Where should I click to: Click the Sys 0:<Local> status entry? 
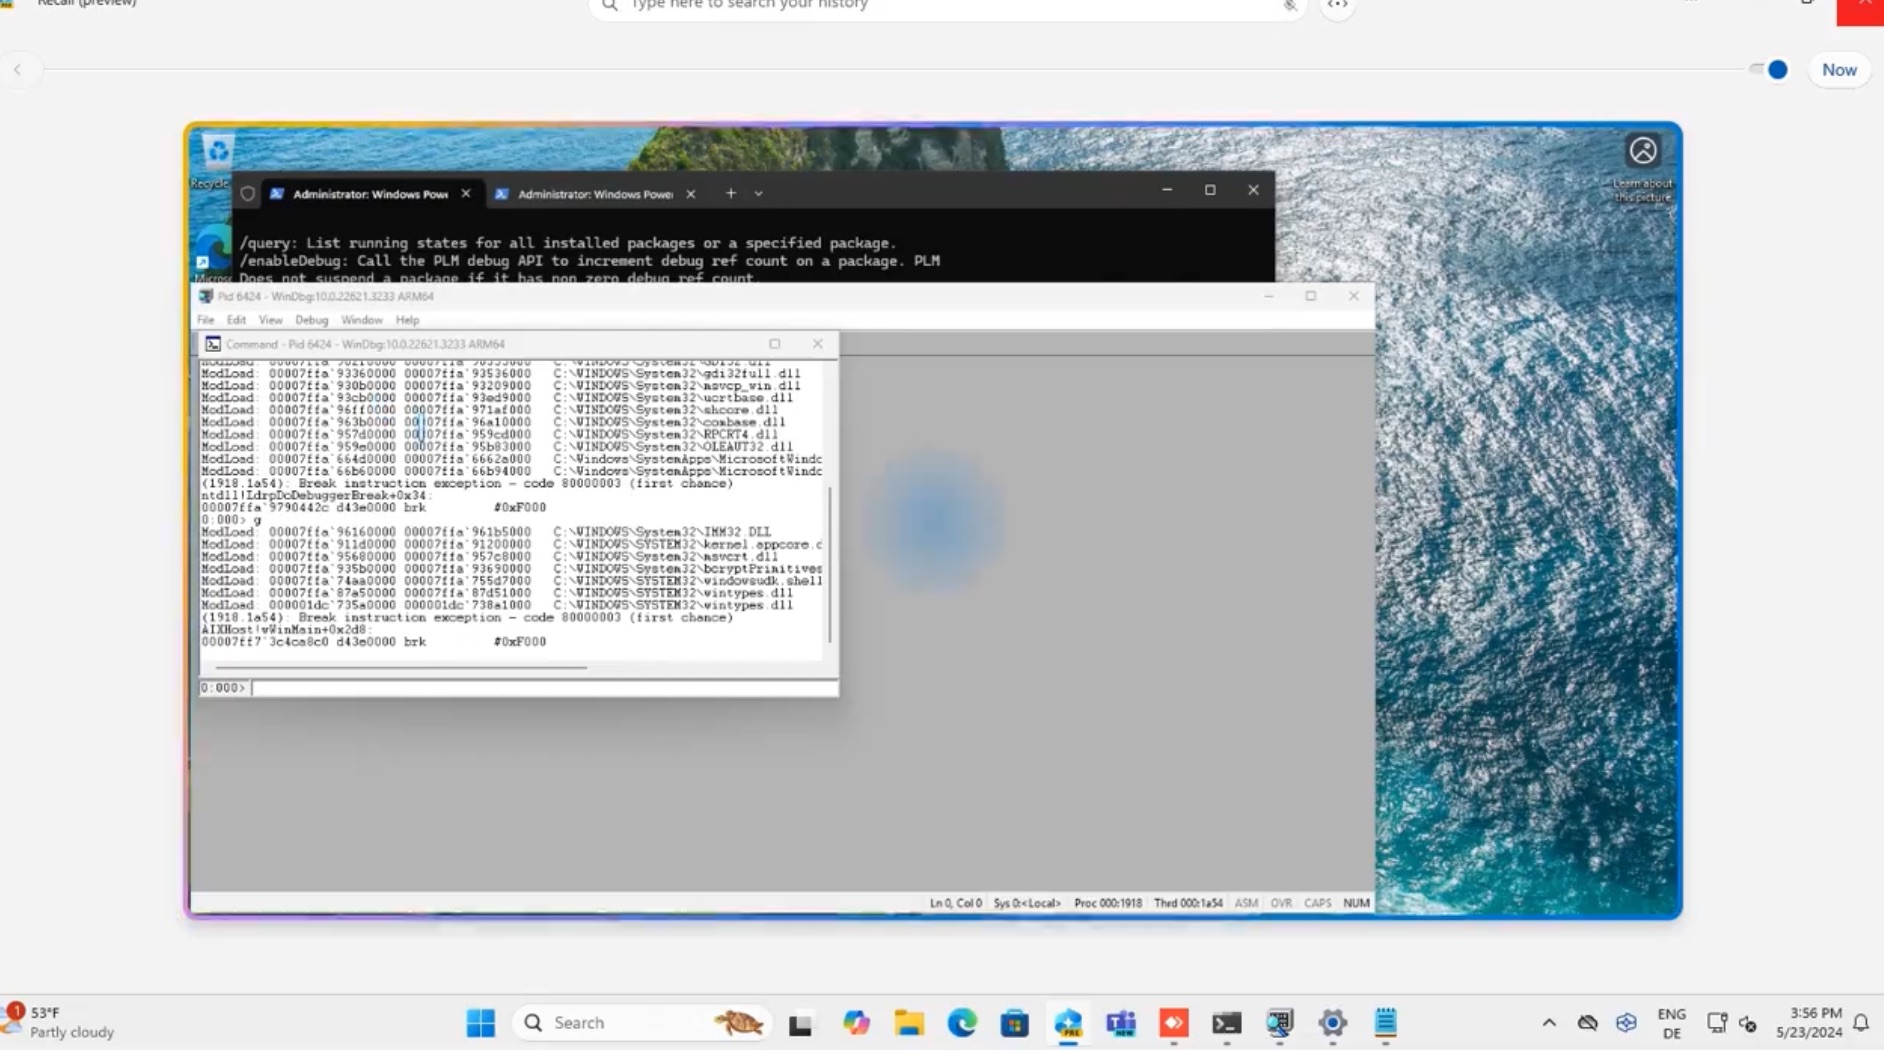[1027, 903]
